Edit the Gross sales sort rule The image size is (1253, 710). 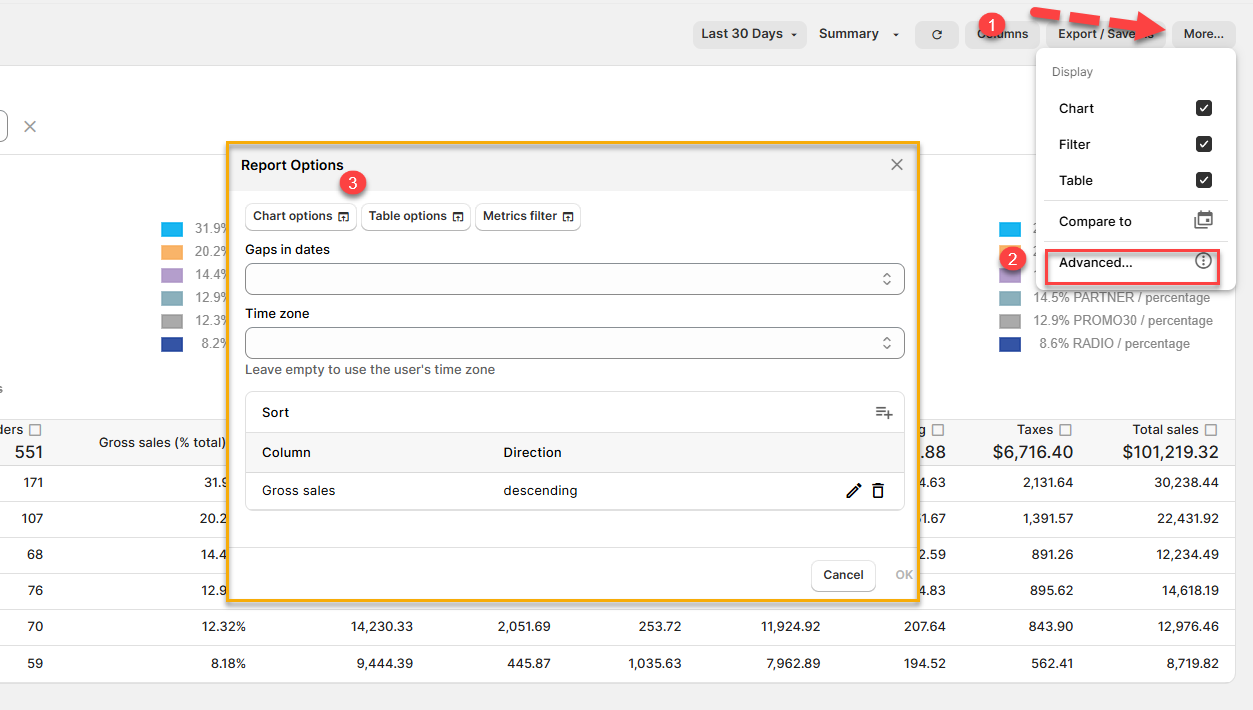(853, 491)
